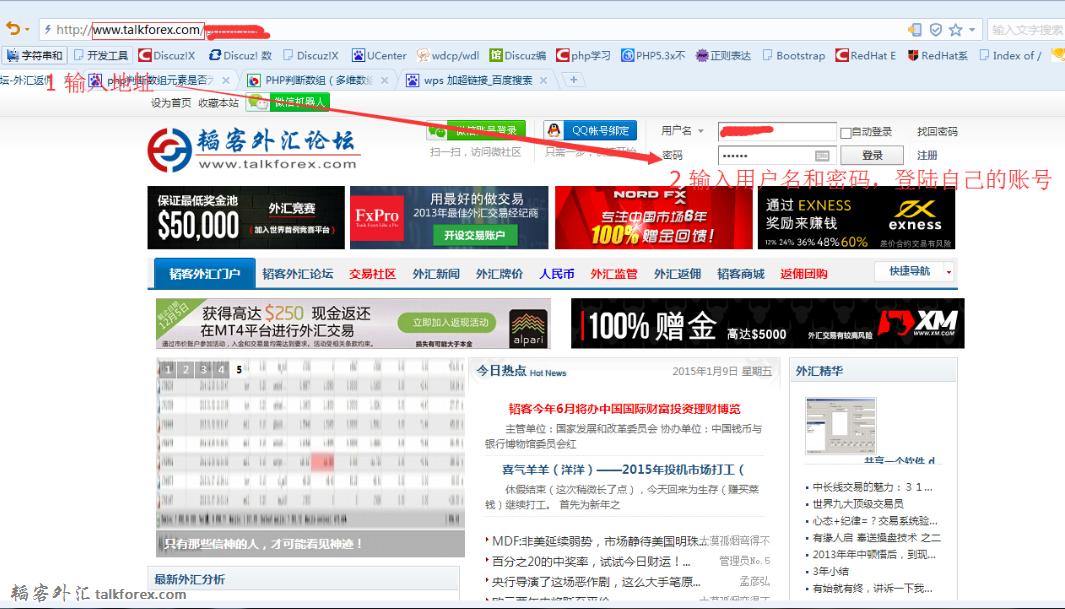Click the 注册 register link
Screen dimensions: 1065x609
[927, 155]
